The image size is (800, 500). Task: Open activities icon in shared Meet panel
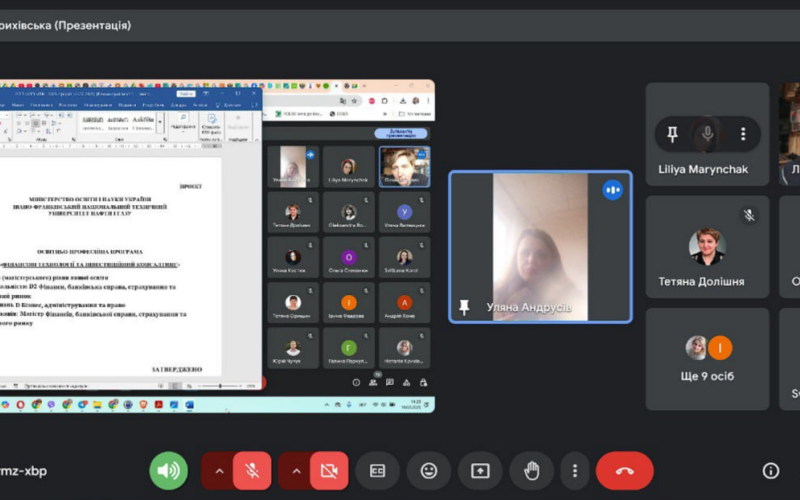coord(406,383)
